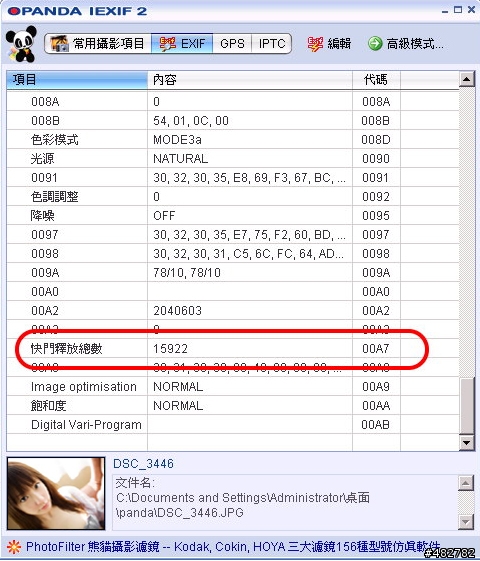Select the 快門釋放總數 row
Image resolution: width=480 pixels, height=561 pixels.
click(232, 348)
